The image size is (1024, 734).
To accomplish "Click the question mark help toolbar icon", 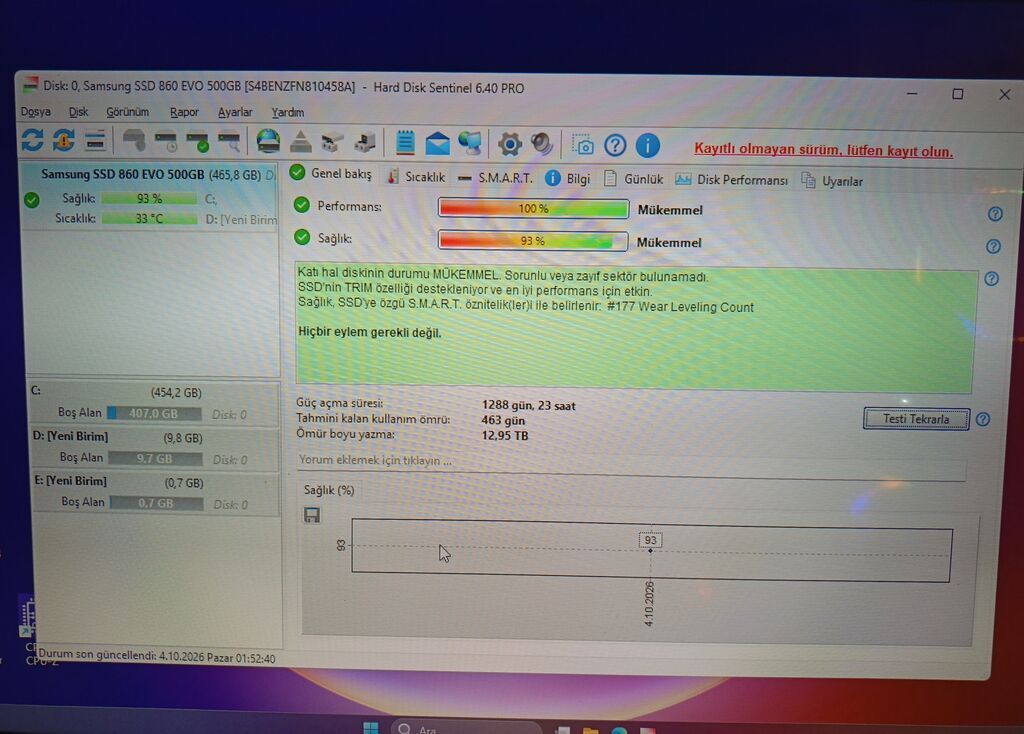I will (x=615, y=145).
